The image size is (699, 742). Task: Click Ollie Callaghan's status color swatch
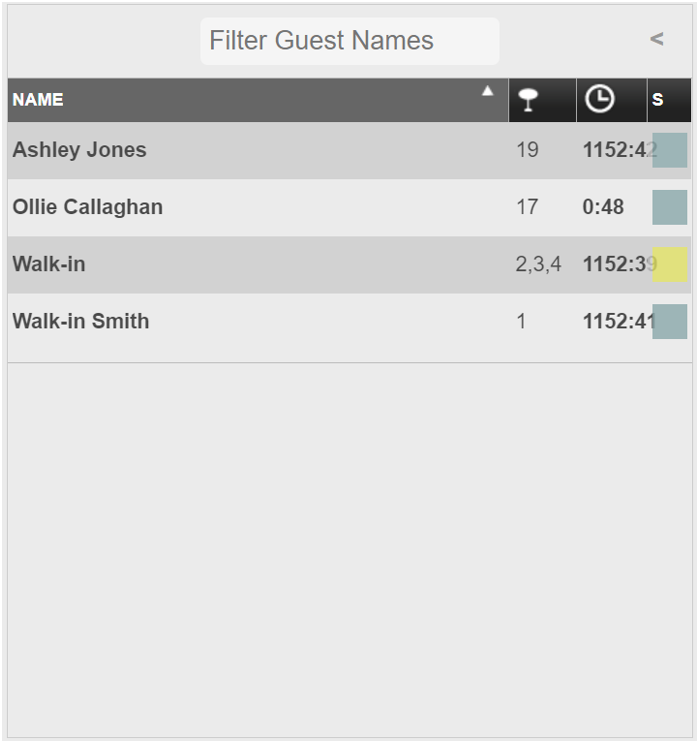pos(670,207)
